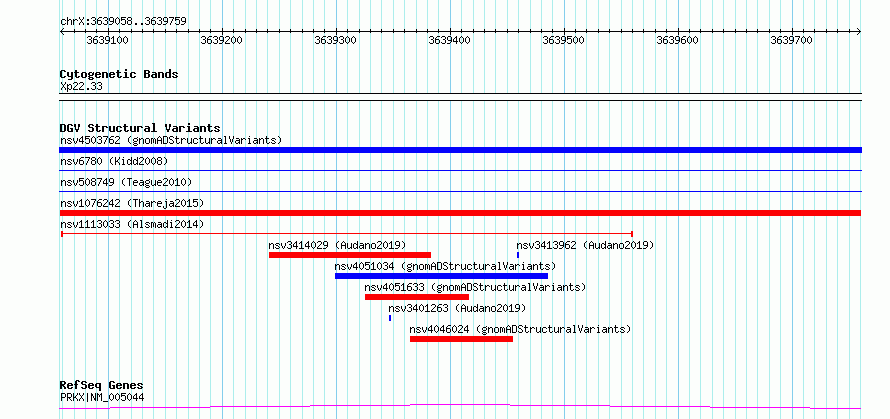The width and height of the screenshot is (890, 419).
Task: Click the thick blue bar of nsv4503762
Action: coord(460,150)
